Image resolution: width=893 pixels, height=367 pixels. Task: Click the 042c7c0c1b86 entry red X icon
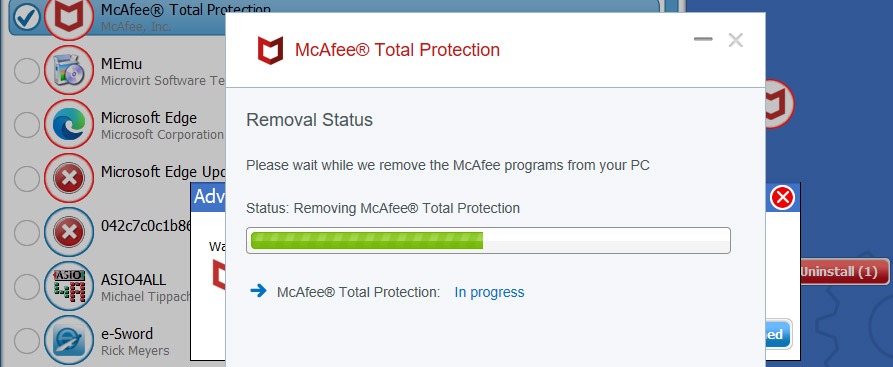tap(68, 232)
